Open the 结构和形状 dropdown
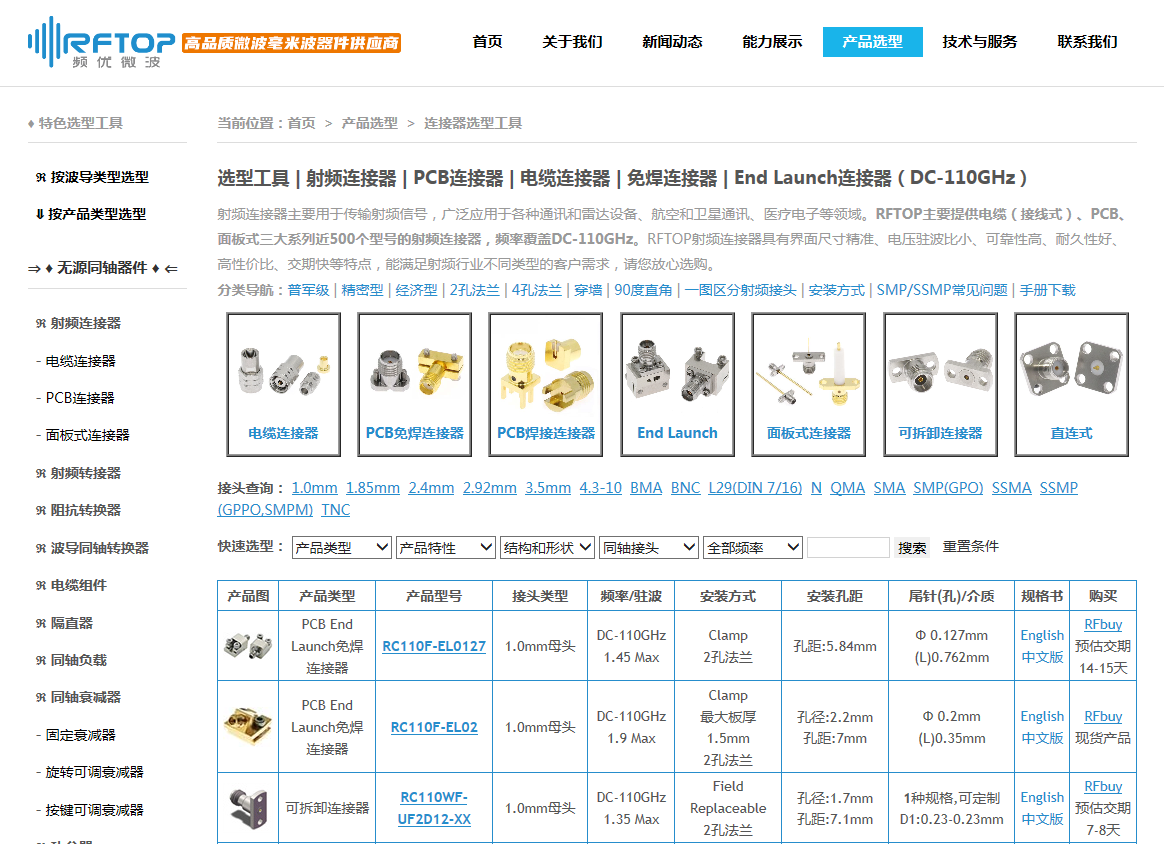The image size is (1164, 844). (547, 548)
